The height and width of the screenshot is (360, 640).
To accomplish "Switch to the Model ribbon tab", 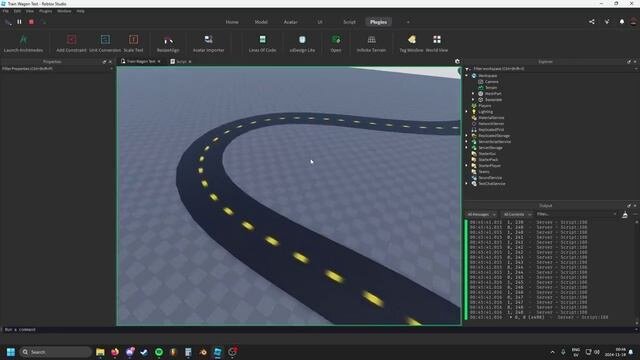I will (261, 22).
